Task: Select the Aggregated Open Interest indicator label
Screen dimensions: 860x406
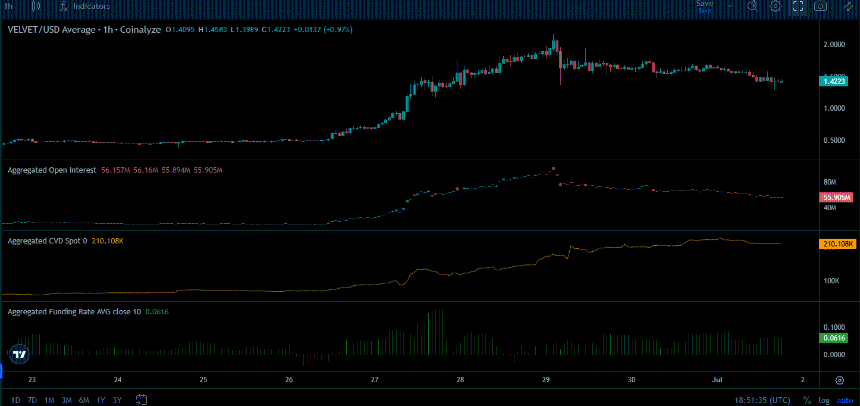Action: tap(52, 170)
